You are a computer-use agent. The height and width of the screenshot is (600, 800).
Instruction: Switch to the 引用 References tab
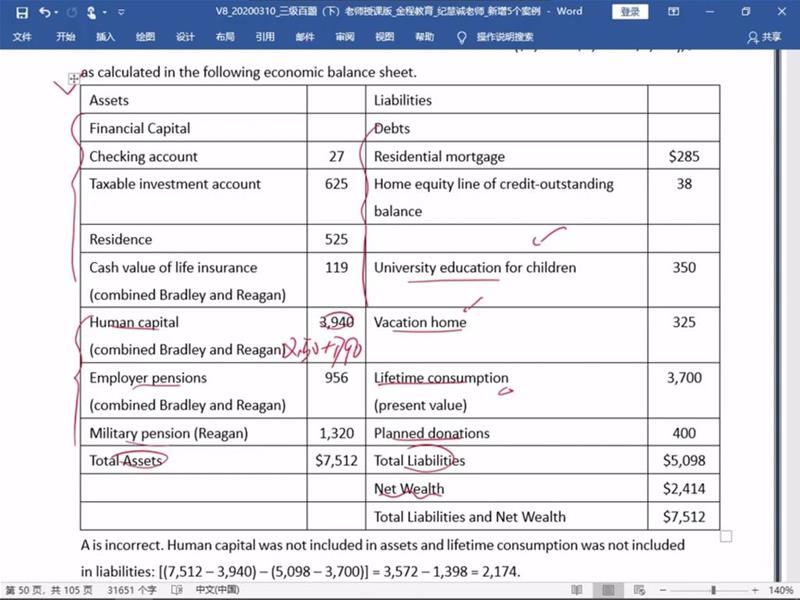click(265, 37)
